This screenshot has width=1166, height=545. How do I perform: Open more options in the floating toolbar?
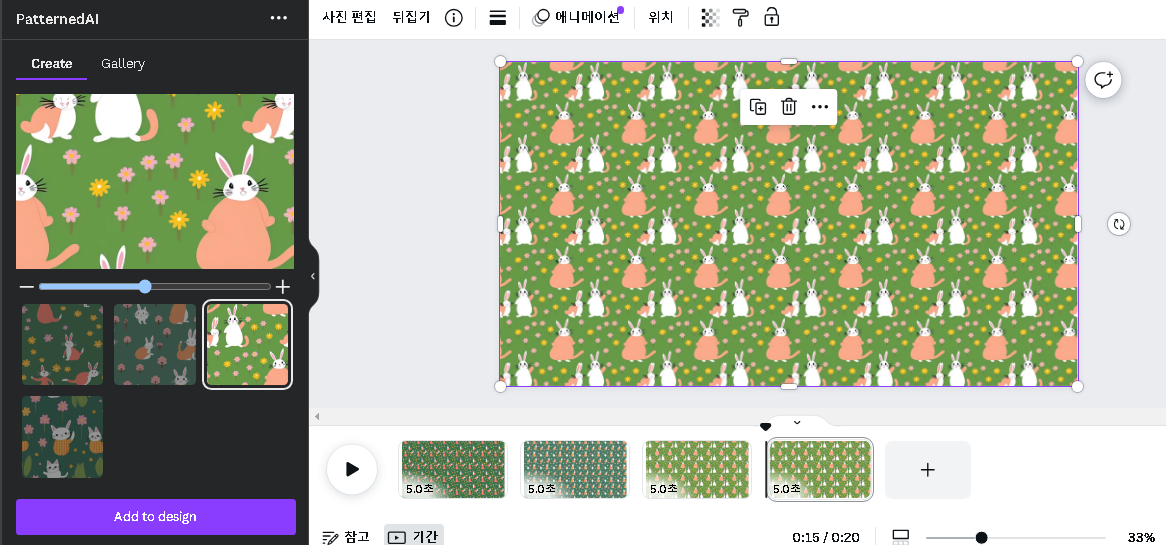819,107
